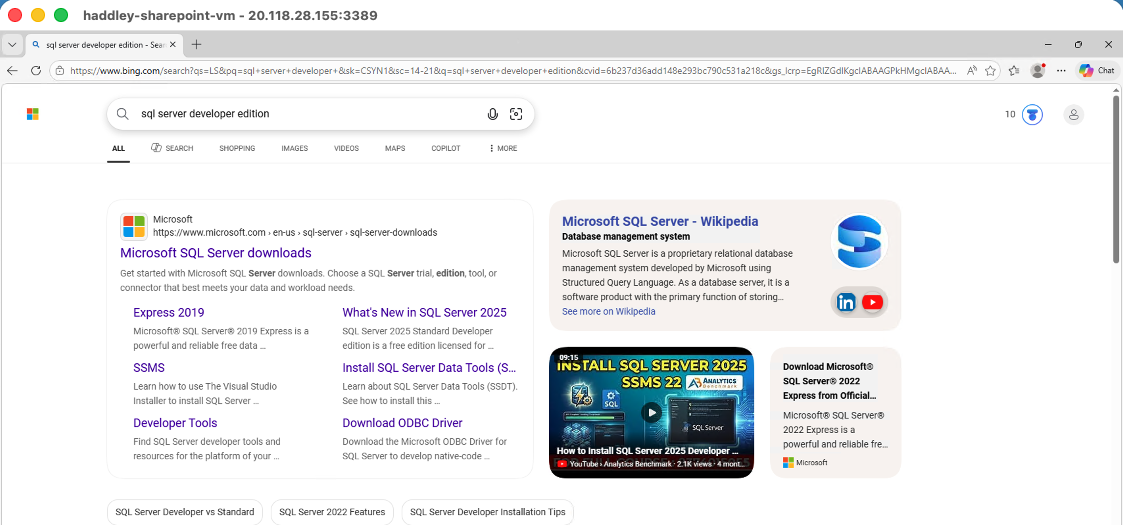Open the Download ODBC Driver link
The image size is (1123, 525).
pyautogui.click(x=402, y=423)
